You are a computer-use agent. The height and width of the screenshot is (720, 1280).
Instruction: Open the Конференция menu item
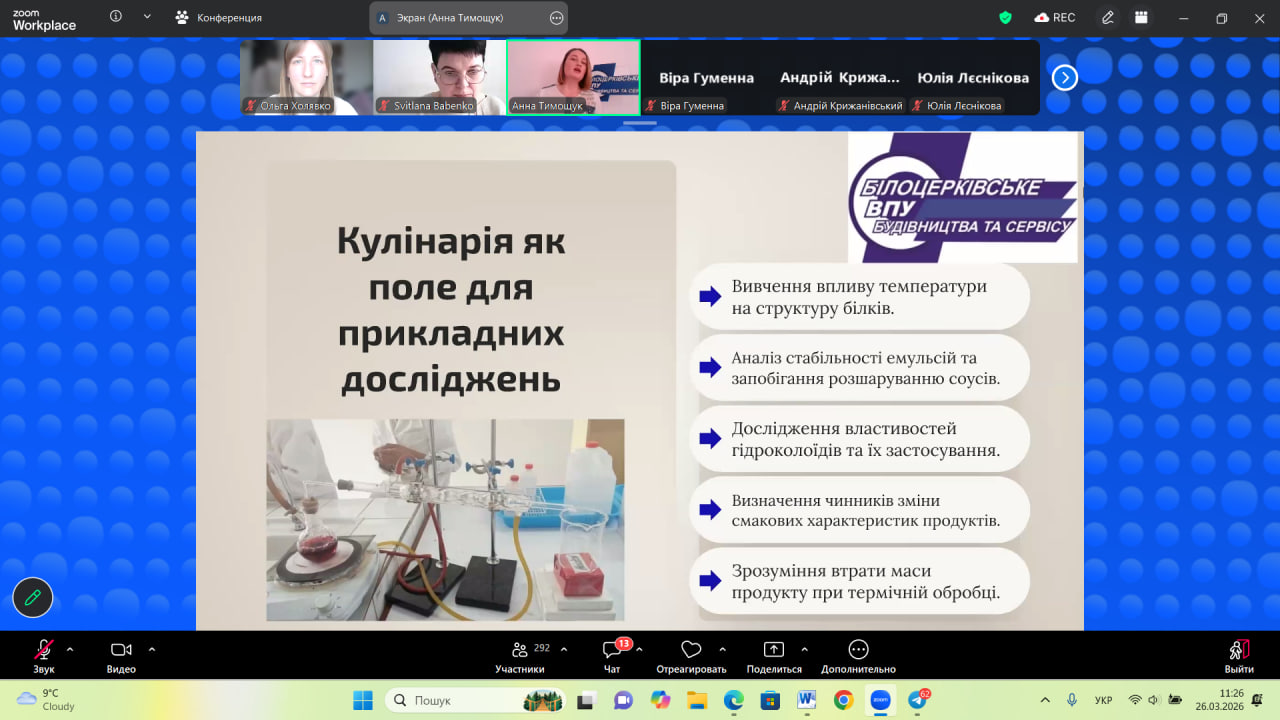click(219, 18)
